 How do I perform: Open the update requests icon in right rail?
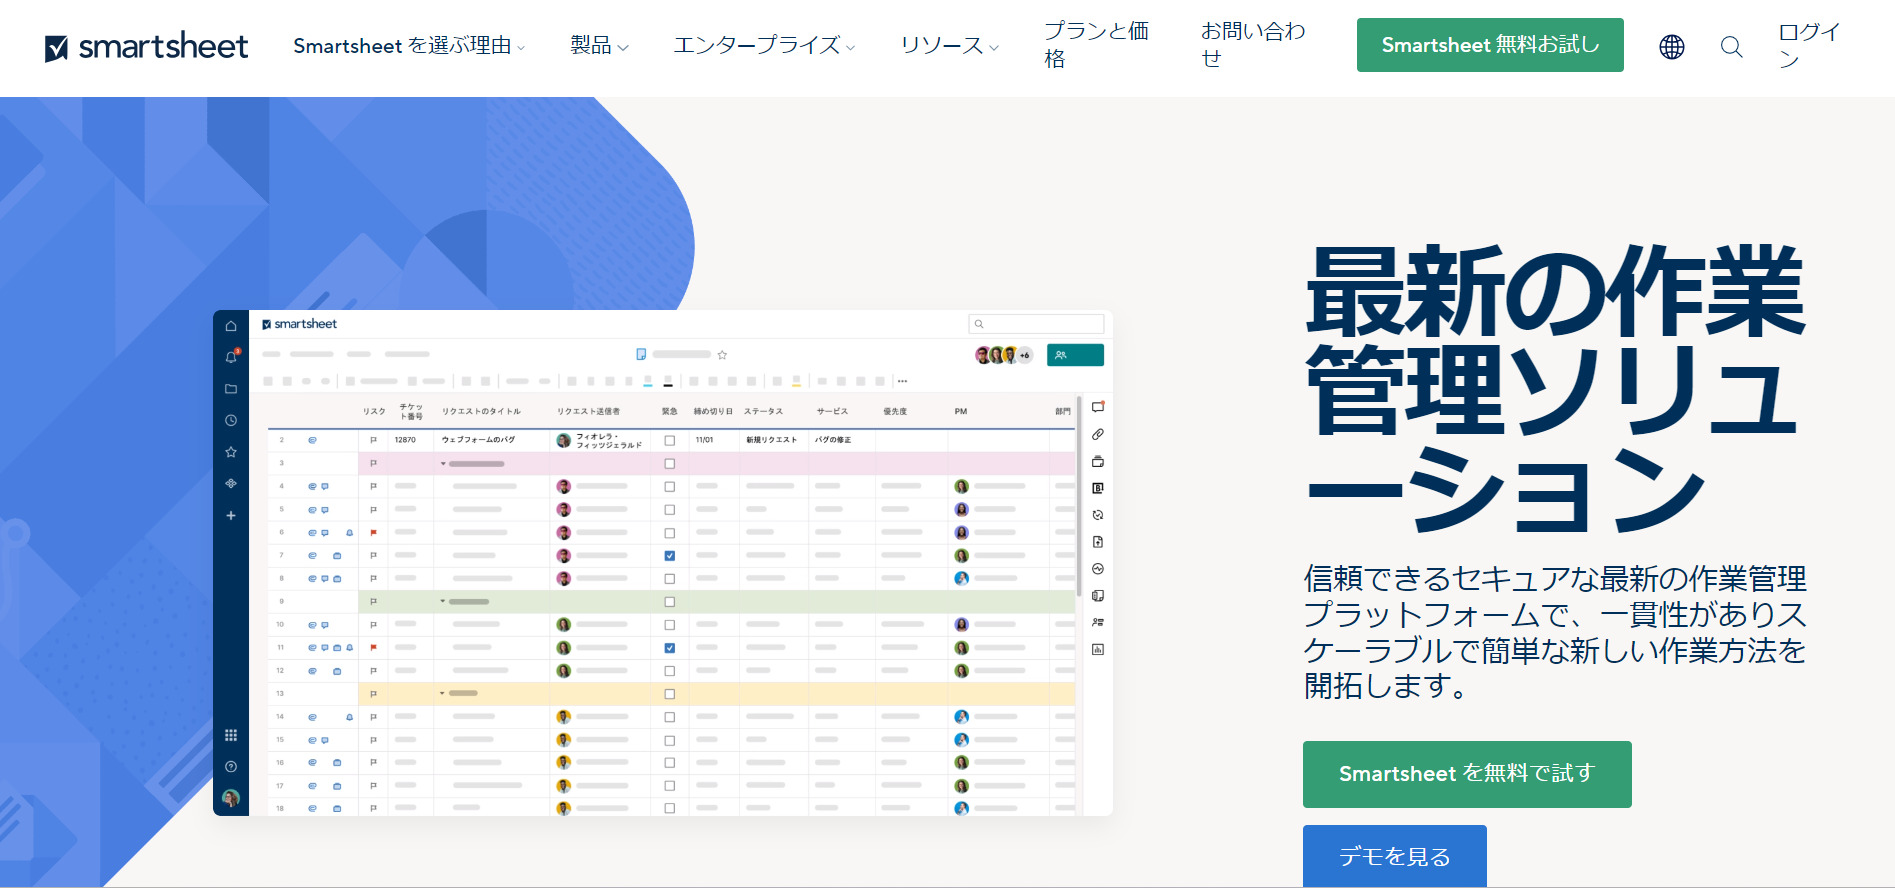1098,515
